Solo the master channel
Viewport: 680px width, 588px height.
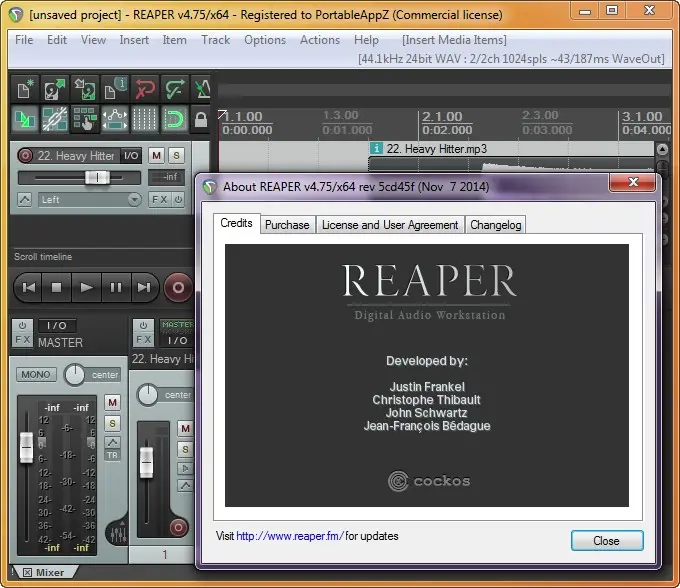click(x=112, y=423)
